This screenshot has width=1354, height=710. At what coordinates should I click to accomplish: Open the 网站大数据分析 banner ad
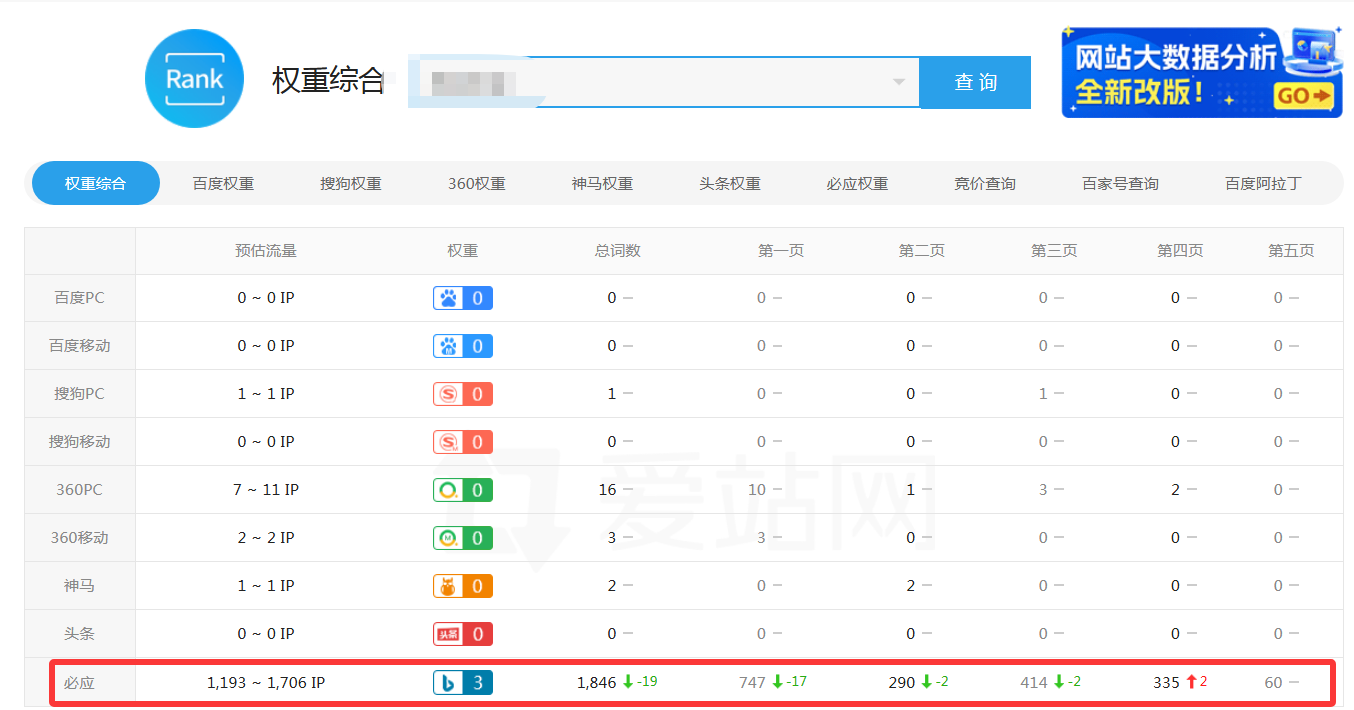(1201, 72)
